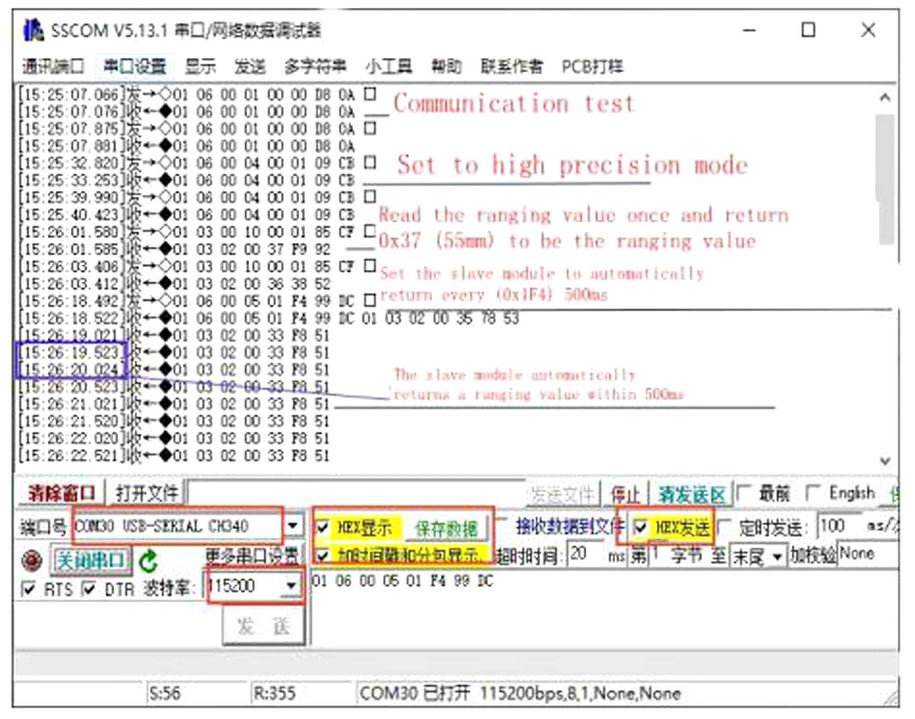Click the file path input field
Viewport: 915px width, 719px height.
click(356, 494)
